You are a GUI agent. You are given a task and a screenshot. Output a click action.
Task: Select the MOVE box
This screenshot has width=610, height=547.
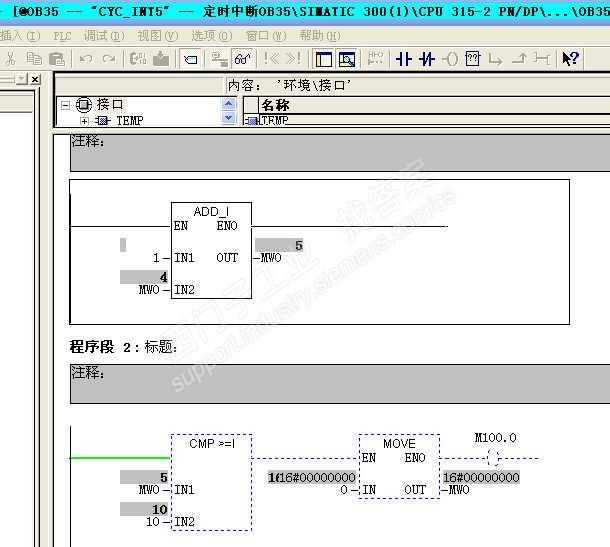click(399, 466)
